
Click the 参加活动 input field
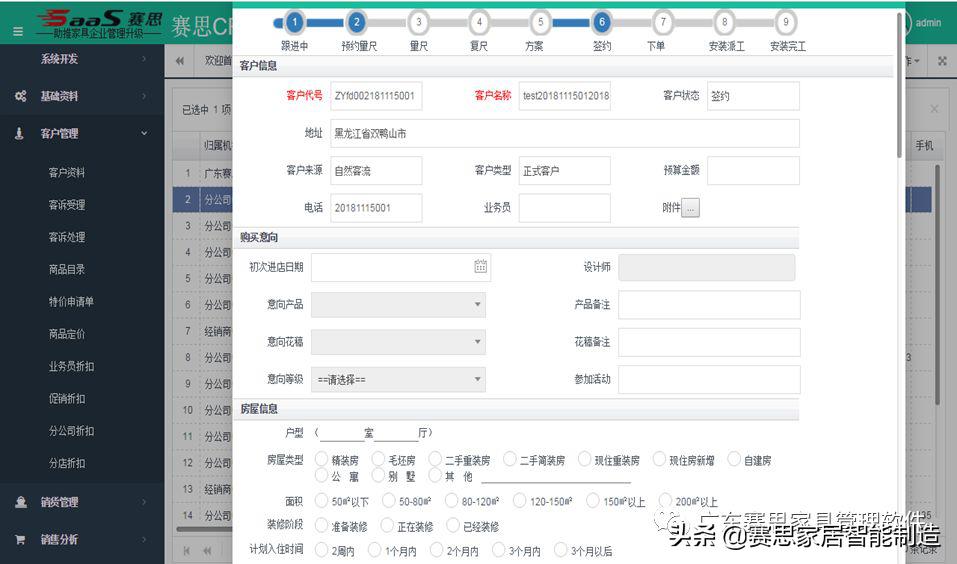click(709, 379)
